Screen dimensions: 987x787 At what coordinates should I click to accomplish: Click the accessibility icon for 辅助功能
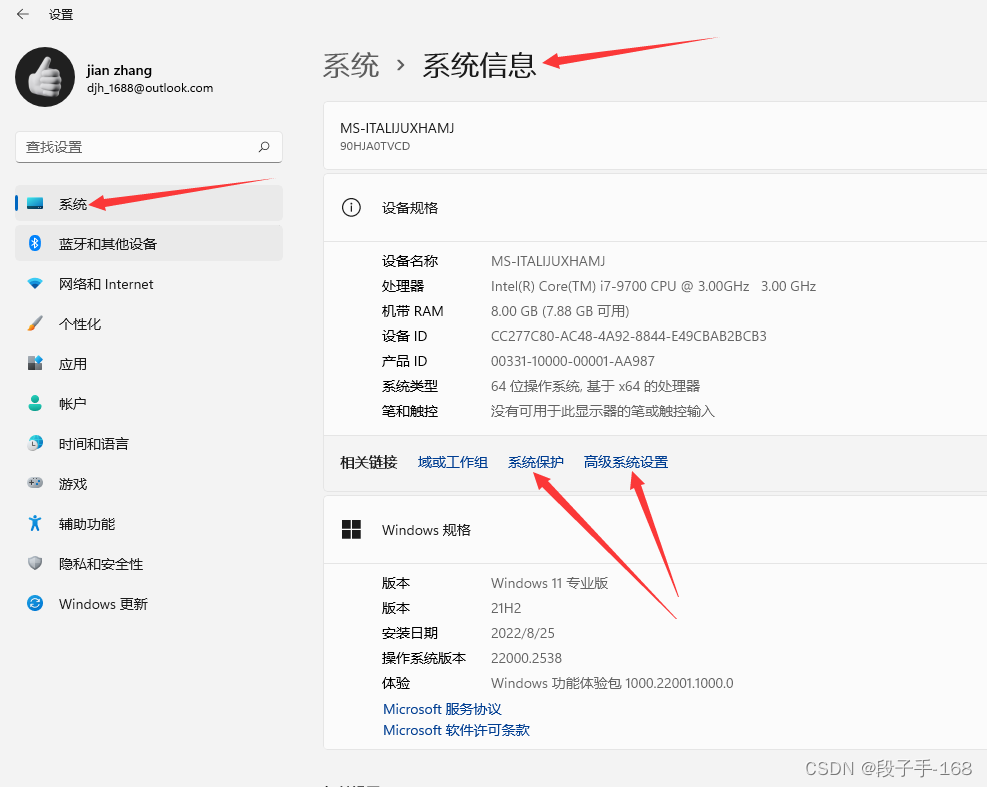tap(35, 523)
